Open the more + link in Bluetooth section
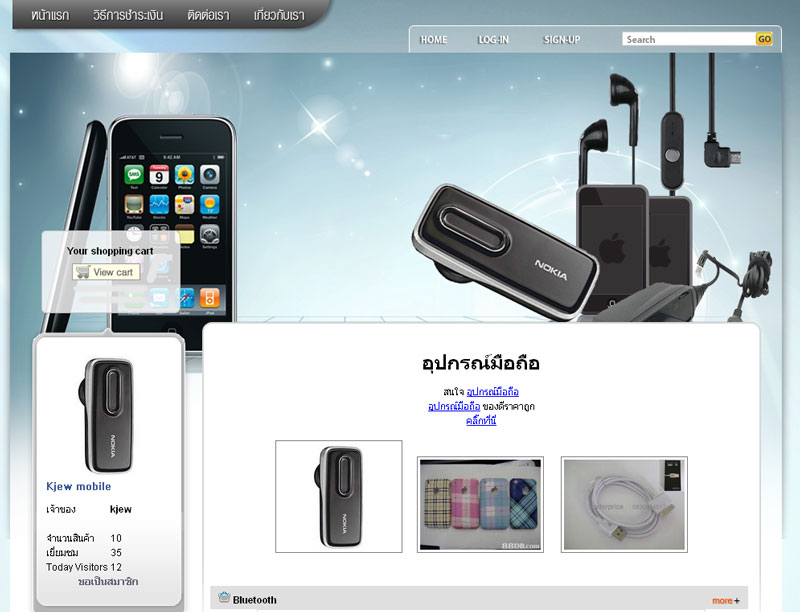This screenshot has height=612, width=800. click(726, 601)
